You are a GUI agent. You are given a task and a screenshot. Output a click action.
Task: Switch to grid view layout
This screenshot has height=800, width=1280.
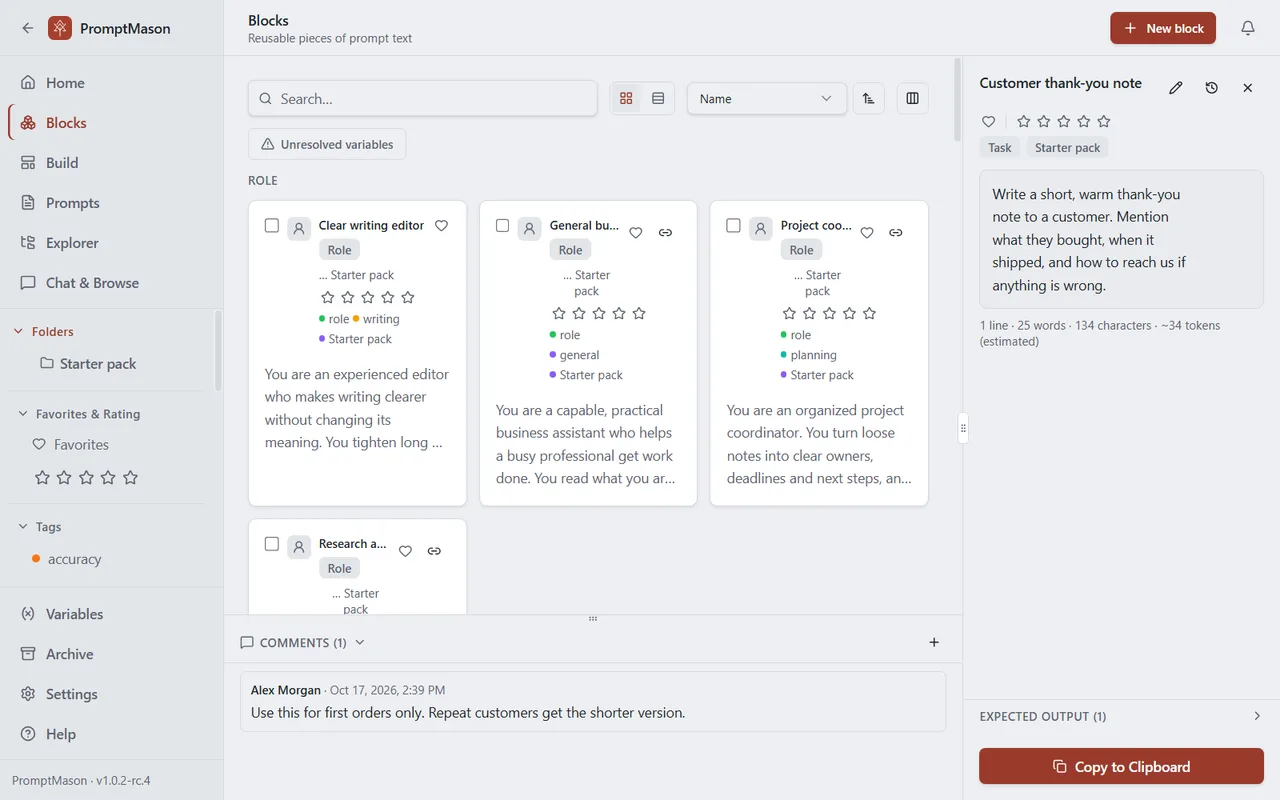(x=627, y=98)
